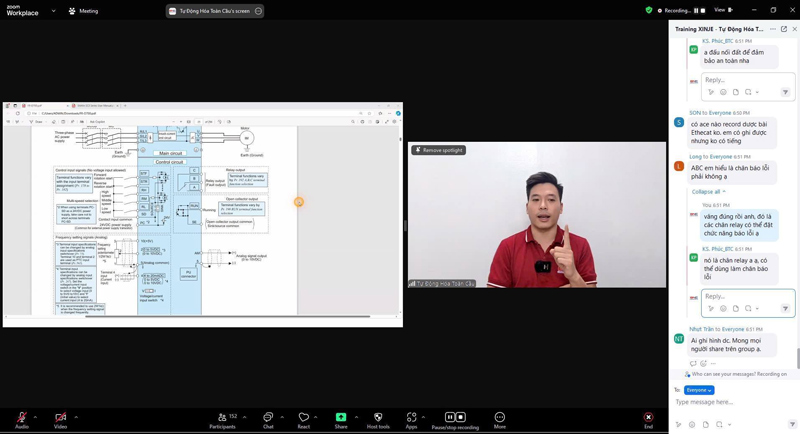Open the 'Everyone' recipient dropdown

pyautogui.click(x=699, y=390)
